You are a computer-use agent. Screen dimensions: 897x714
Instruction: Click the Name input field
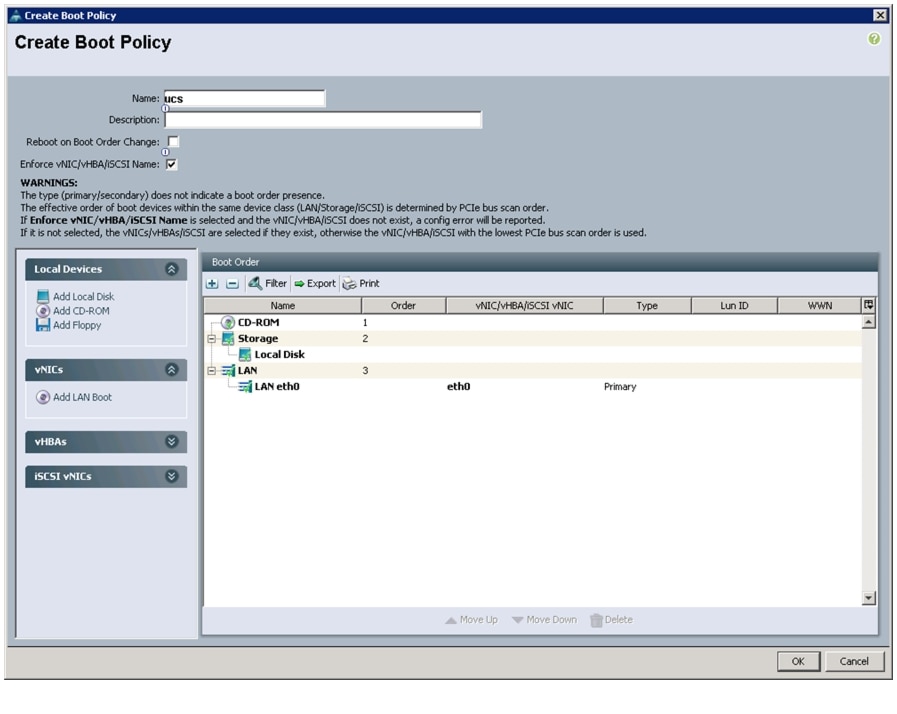(x=245, y=98)
